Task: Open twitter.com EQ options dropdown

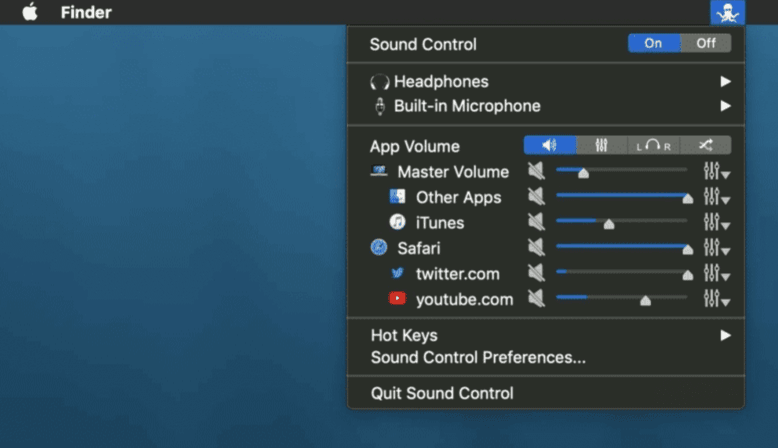Action: [x=716, y=273]
